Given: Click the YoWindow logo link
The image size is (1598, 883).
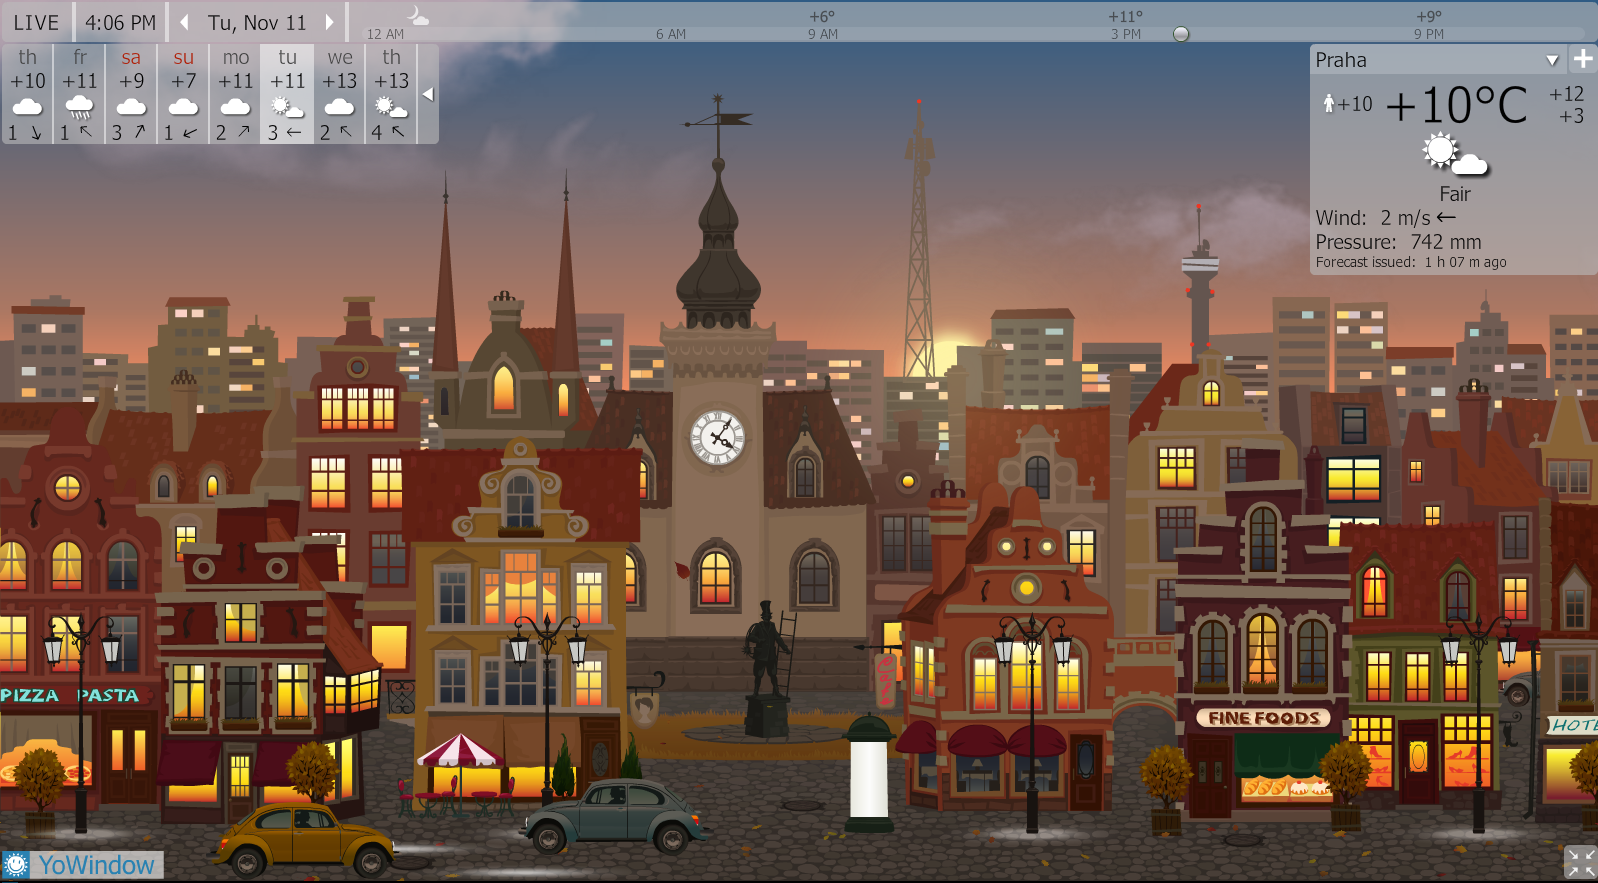Looking at the screenshot, I should coord(83,865).
